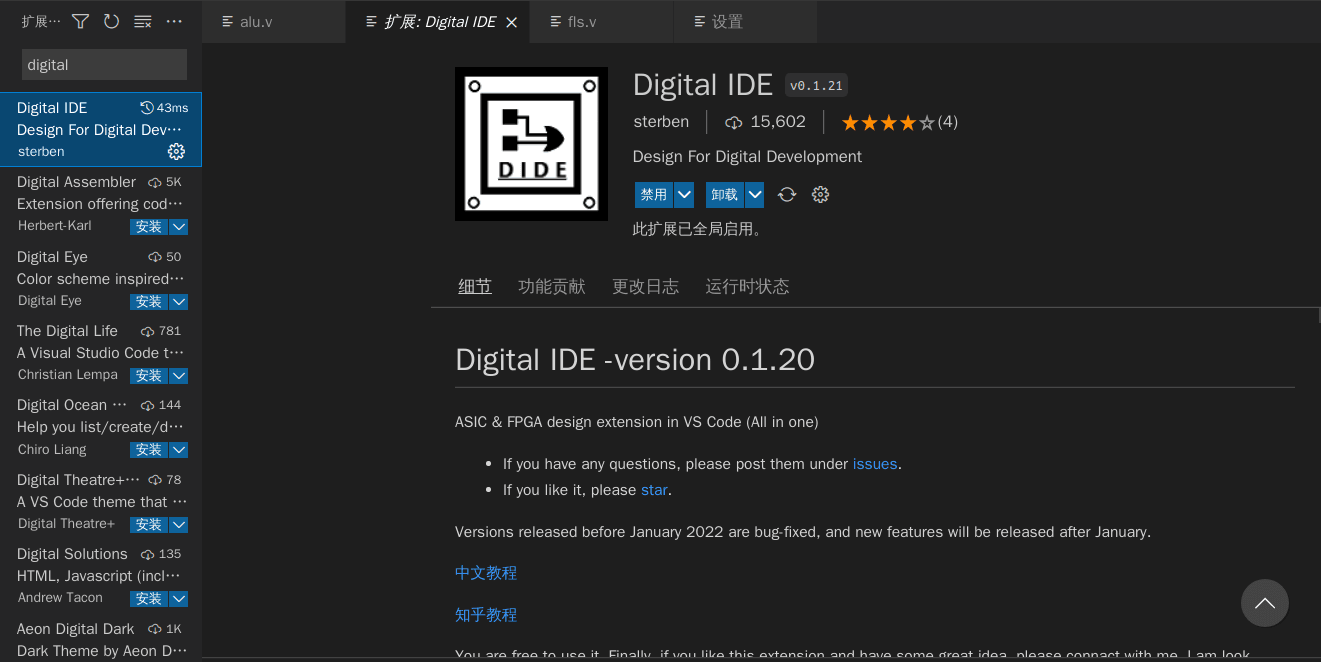Select the Digital Ocean extension entry
The image size is (1321, 662).
pyautogui.click(x=101, y=427)
